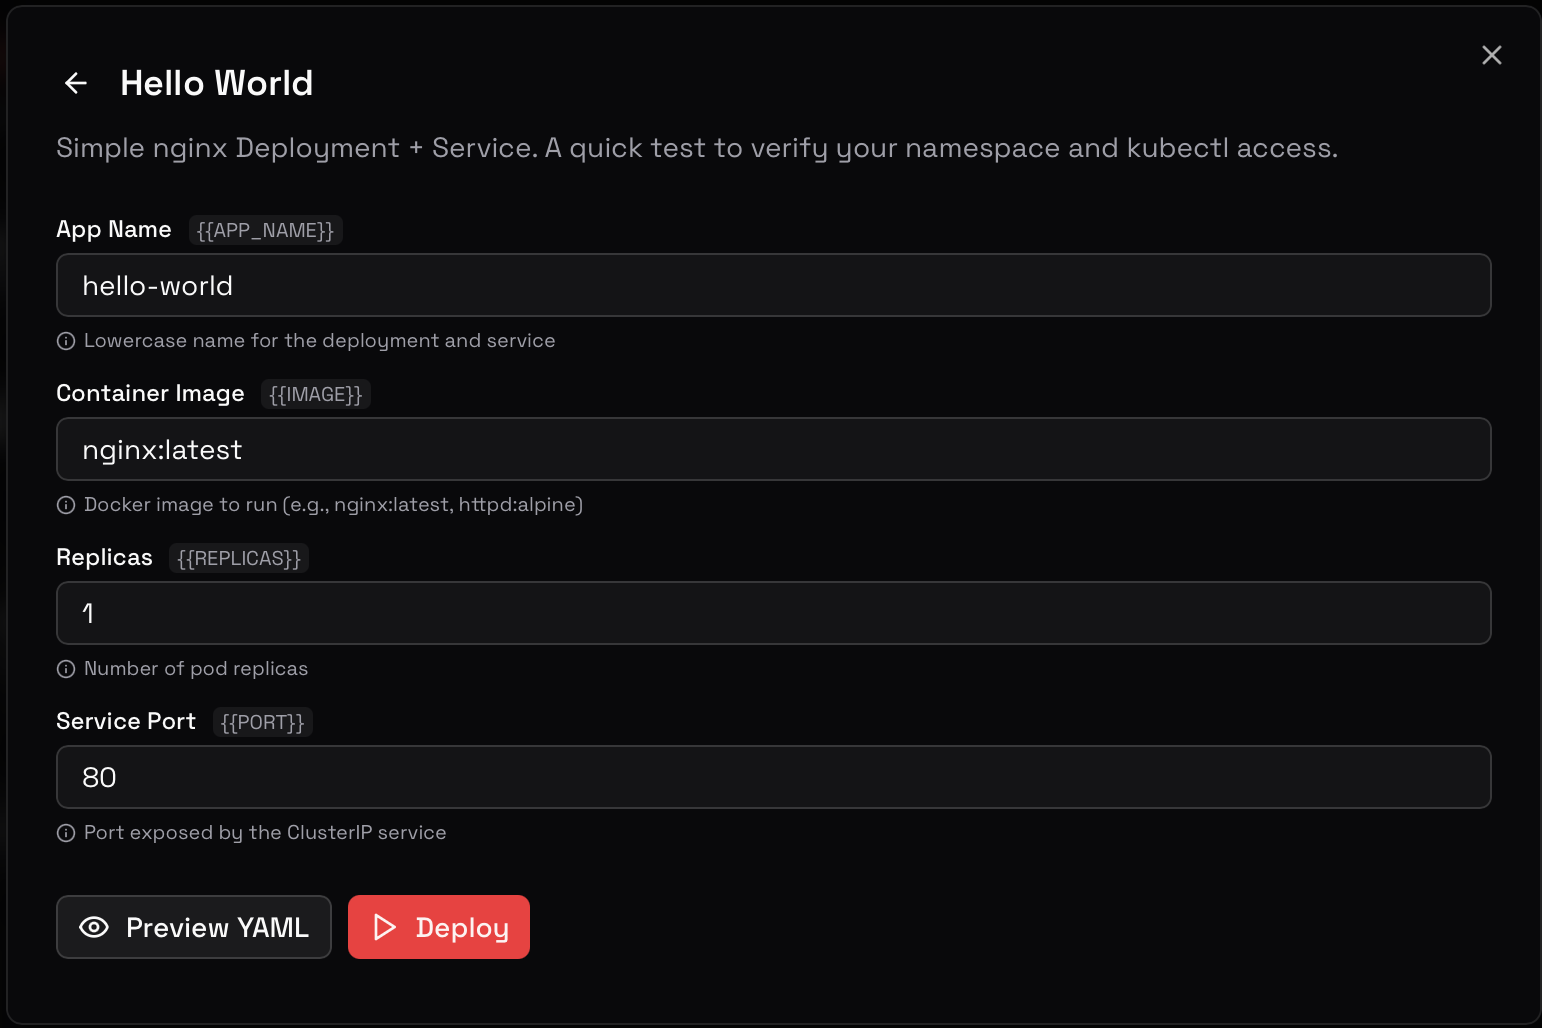This screenshot has width=1542, height=1028.
Task: Click the Container Image field with nginx:latest
Action: [x=773, y=449]
